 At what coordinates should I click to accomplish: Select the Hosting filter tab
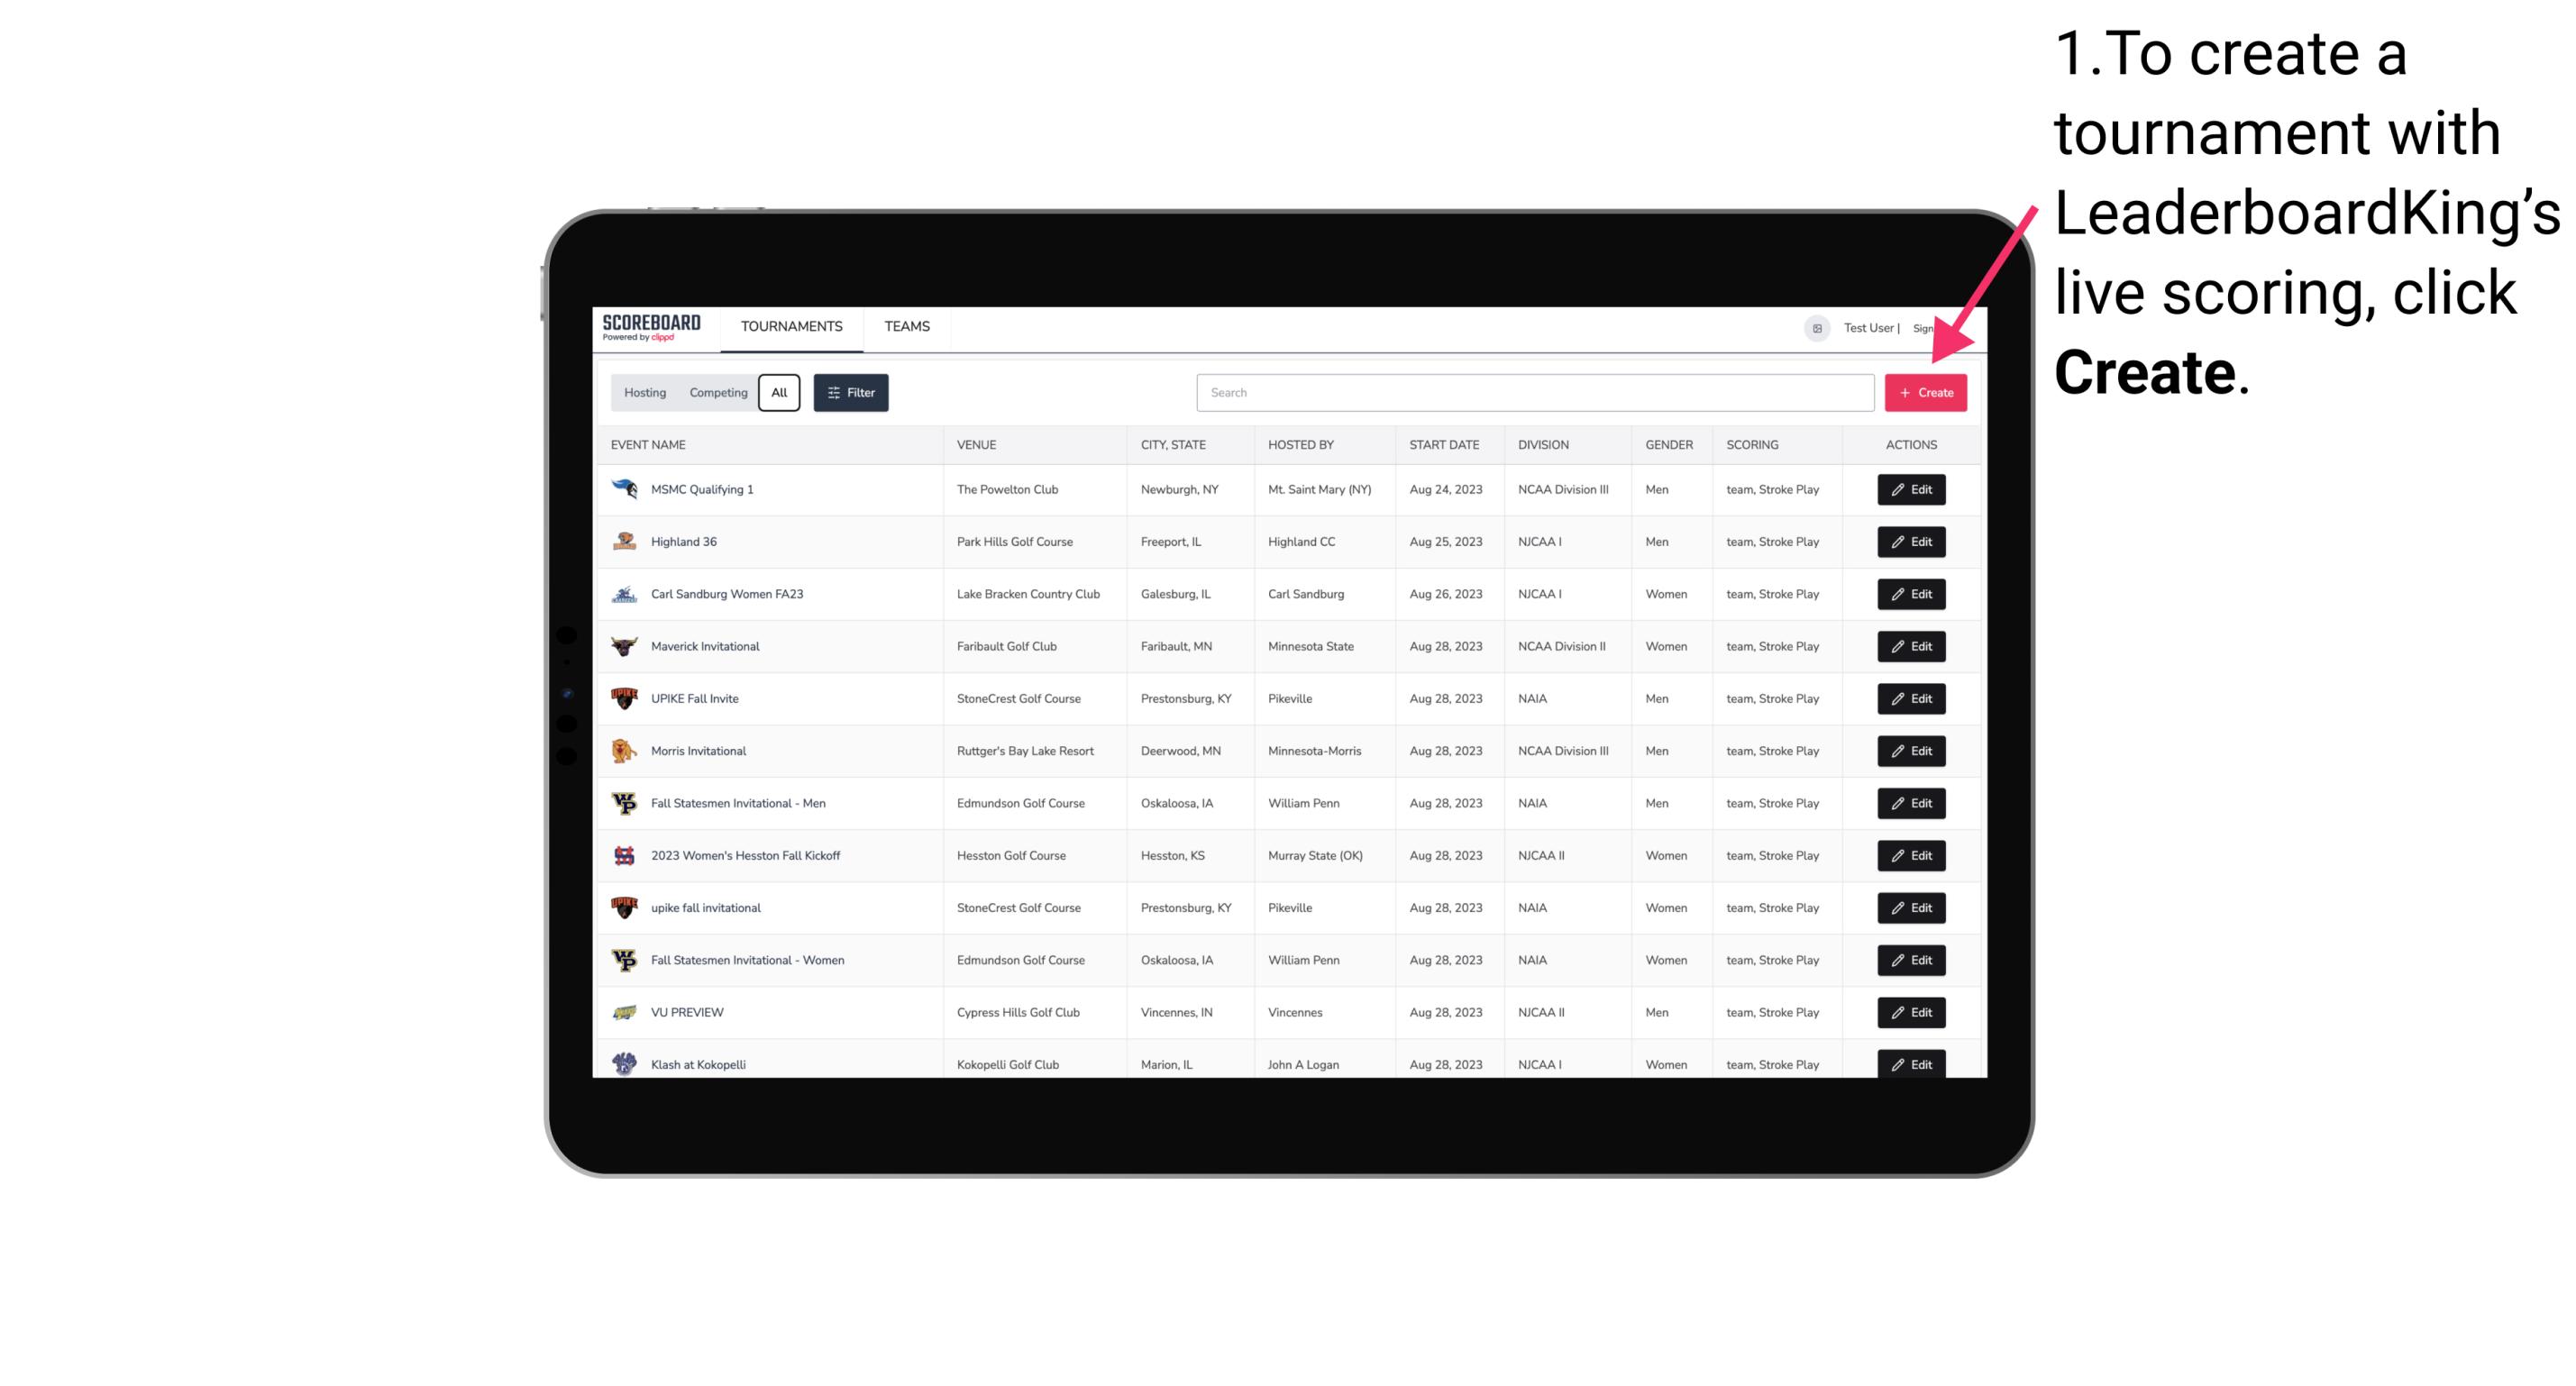(645, 393)
